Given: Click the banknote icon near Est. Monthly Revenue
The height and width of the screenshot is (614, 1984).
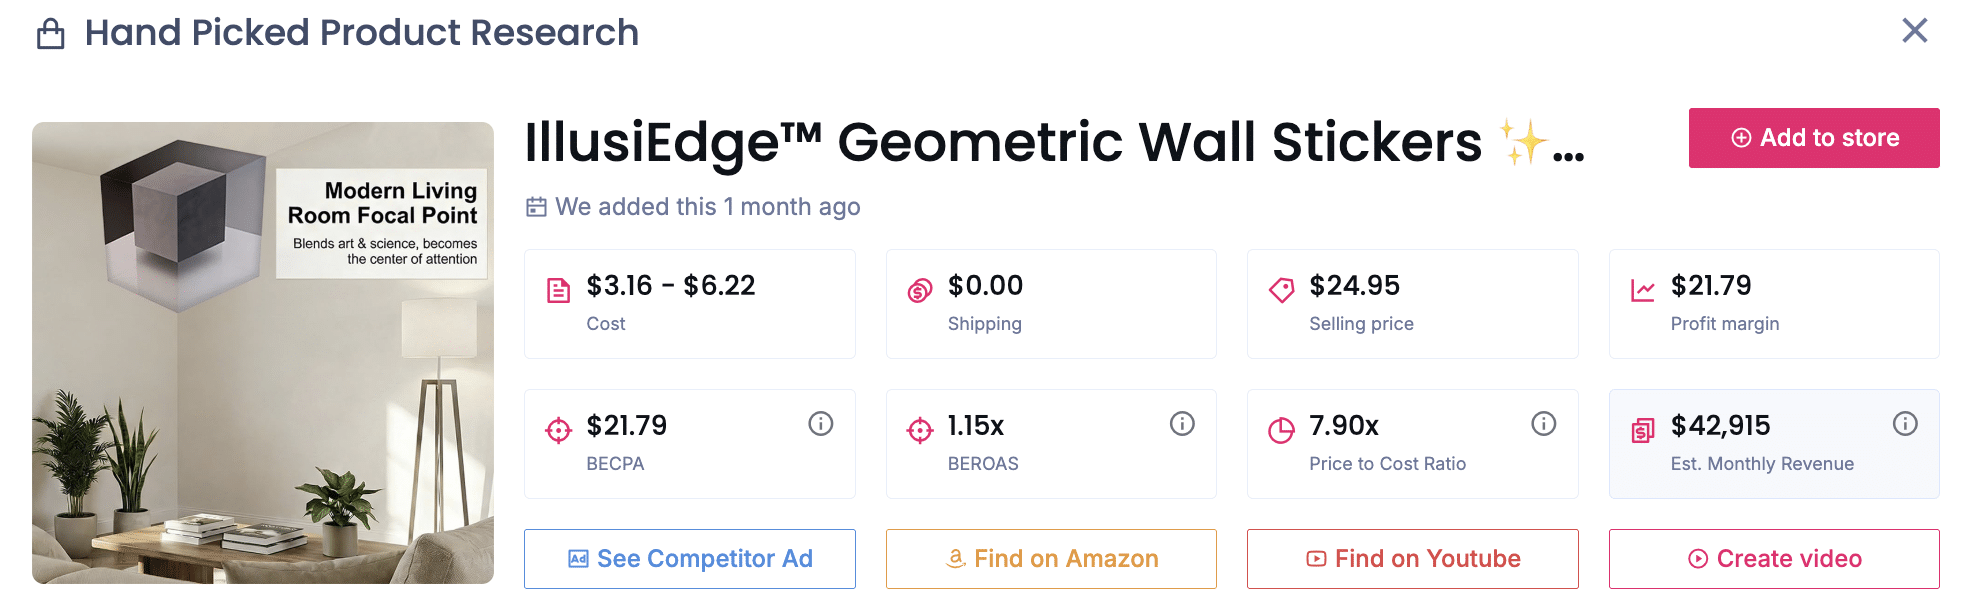Looking at the screenshot, I should coord(1643,426).
